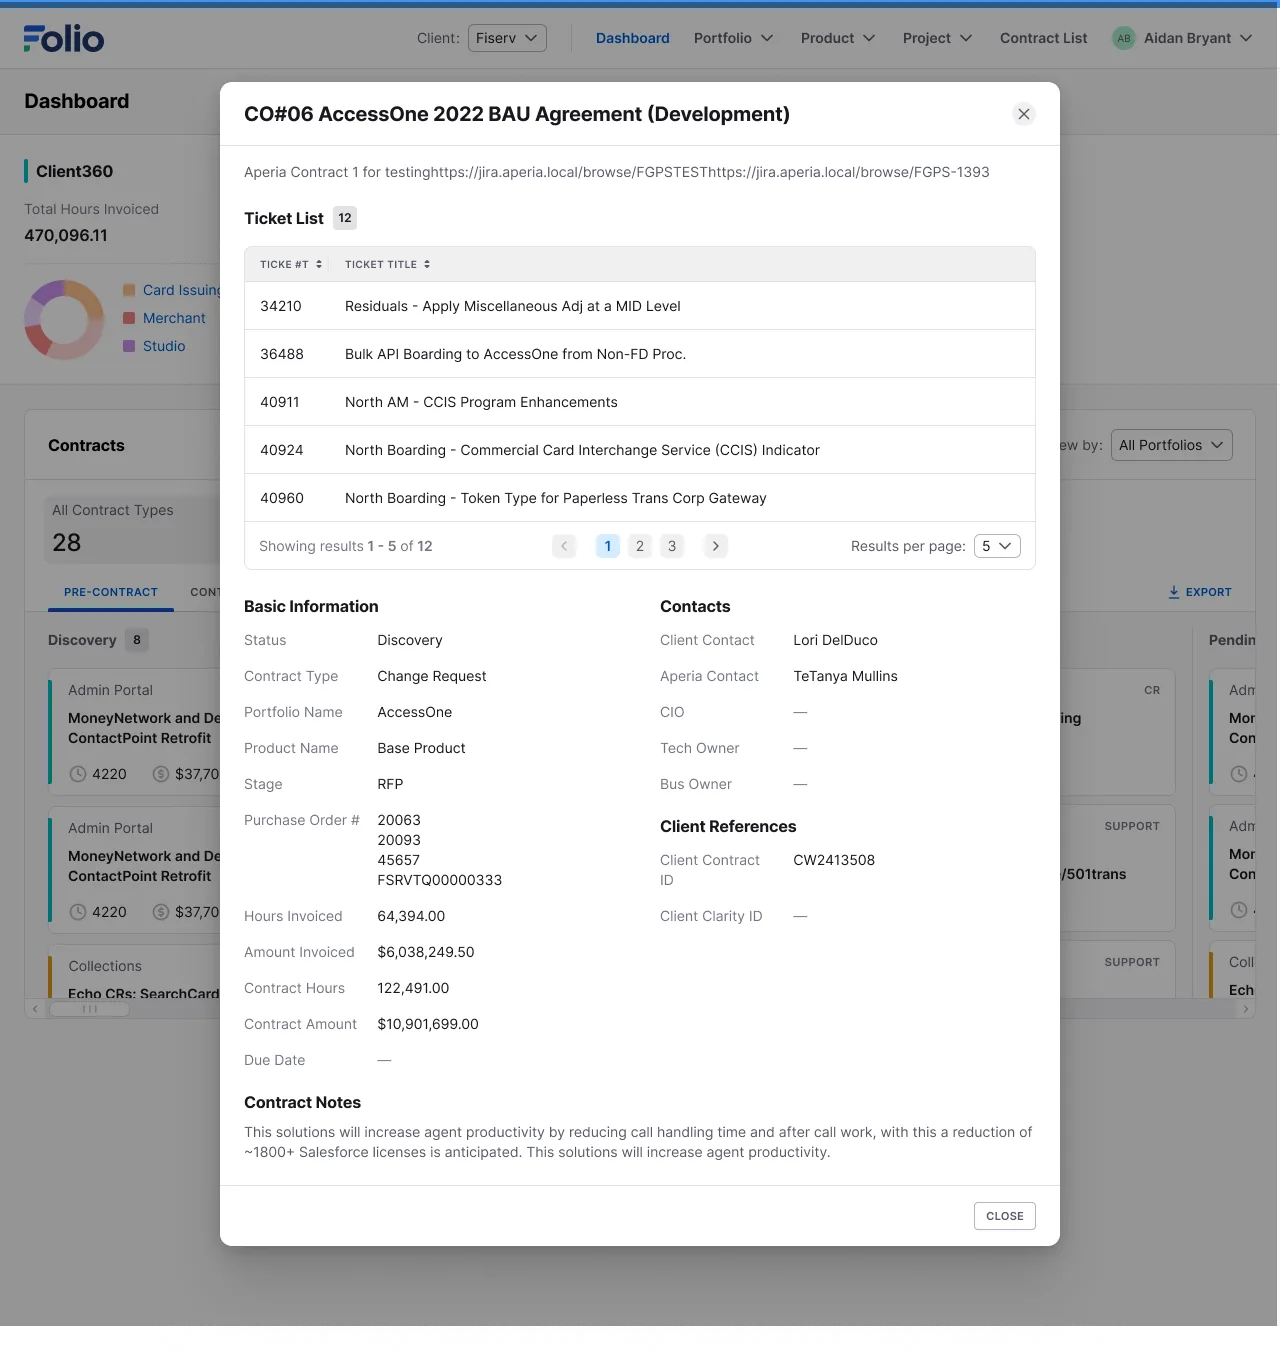Click the Studio legend color swatch

click(129, 346)
